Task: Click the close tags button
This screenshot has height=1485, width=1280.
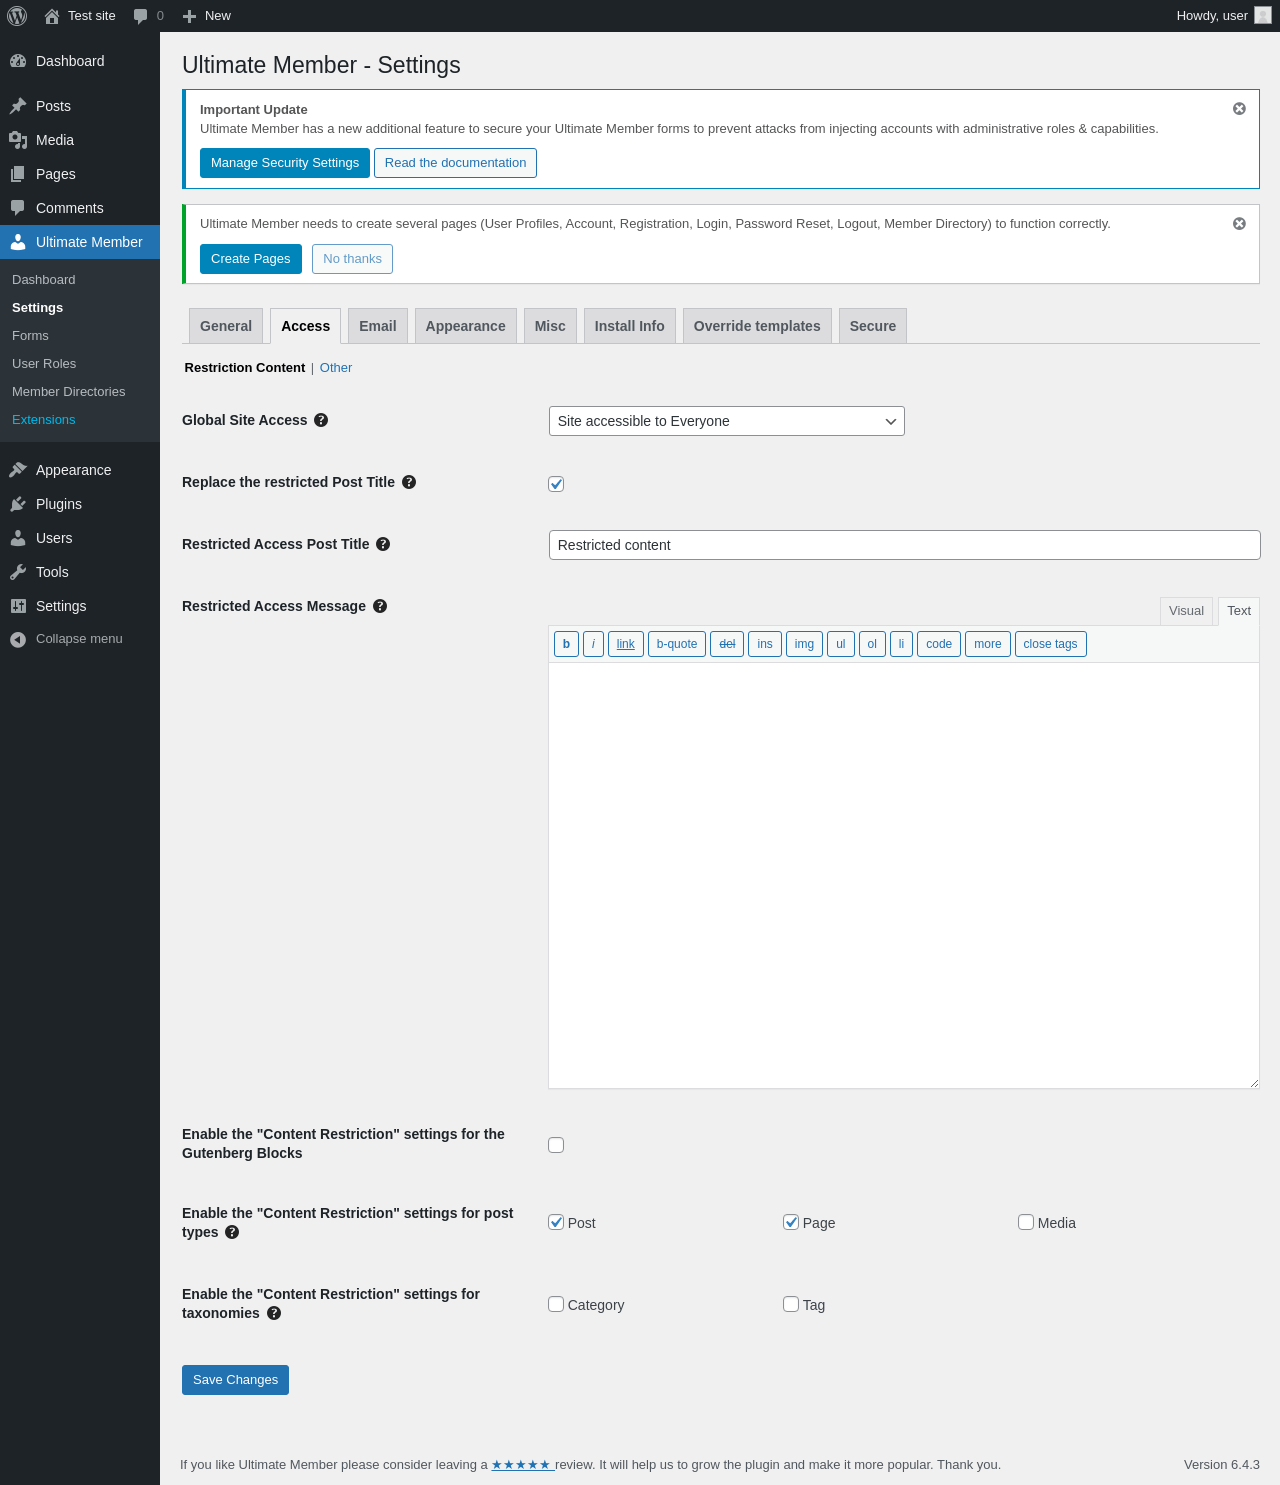Action: point(1050,644)
